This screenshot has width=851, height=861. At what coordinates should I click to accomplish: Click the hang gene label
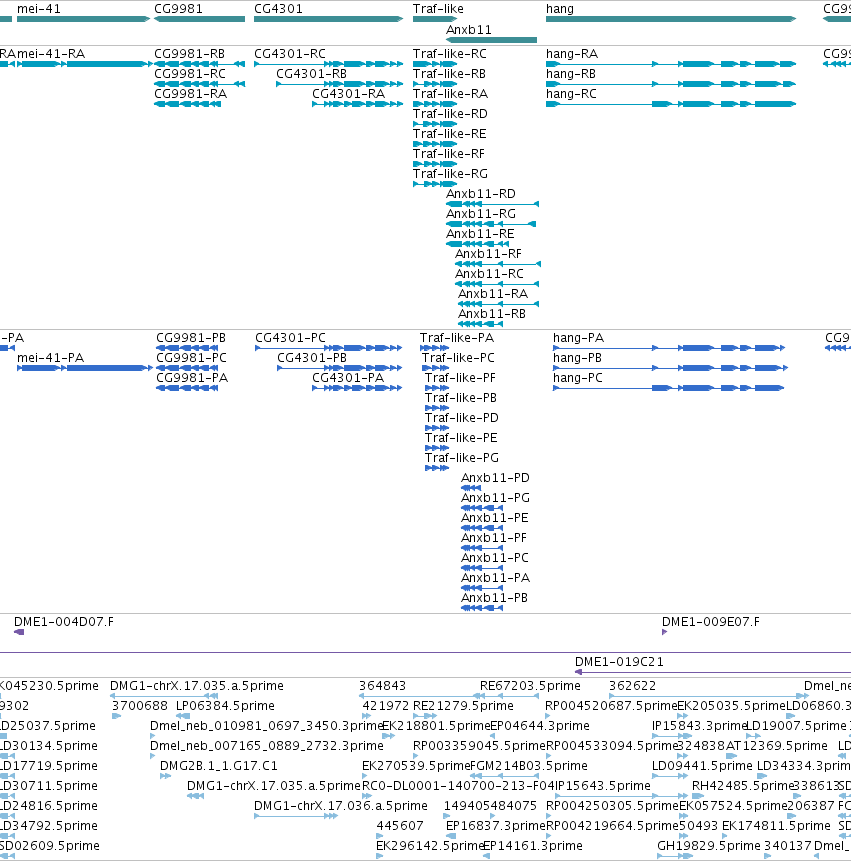pos(559,9)
